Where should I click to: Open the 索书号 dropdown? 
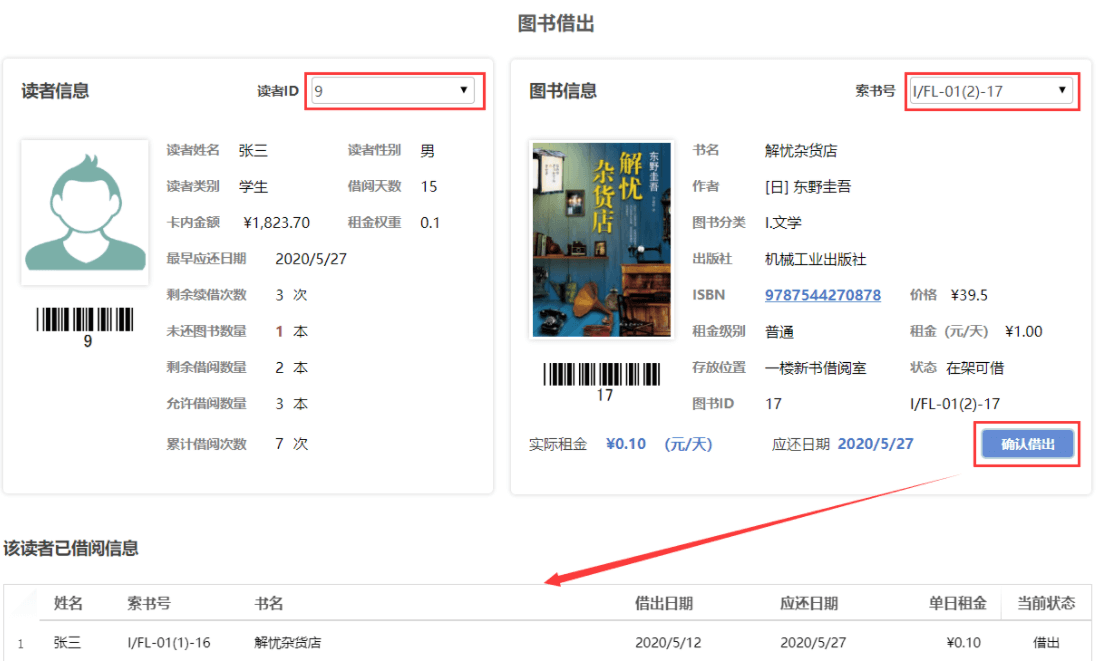pyautogui.click(x=991, y=91)
